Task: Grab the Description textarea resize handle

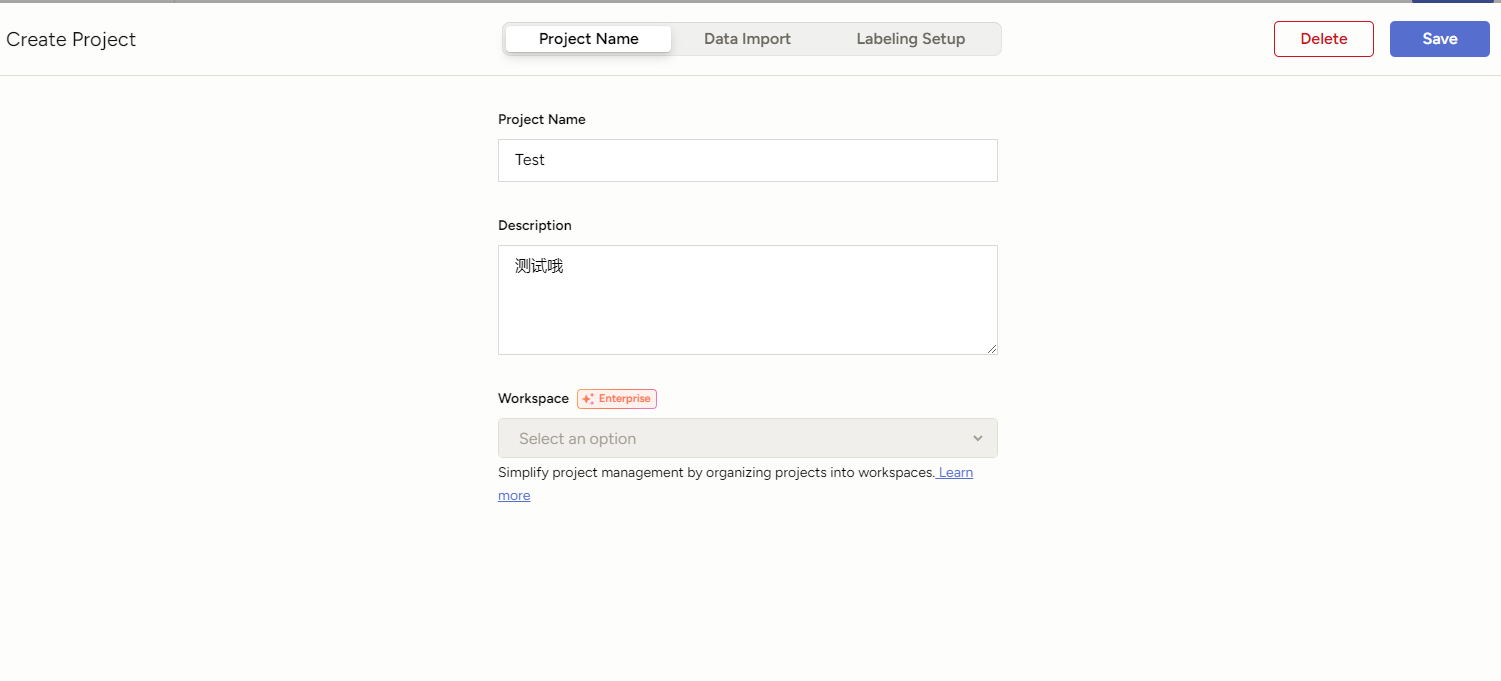Action: point(992,349)
